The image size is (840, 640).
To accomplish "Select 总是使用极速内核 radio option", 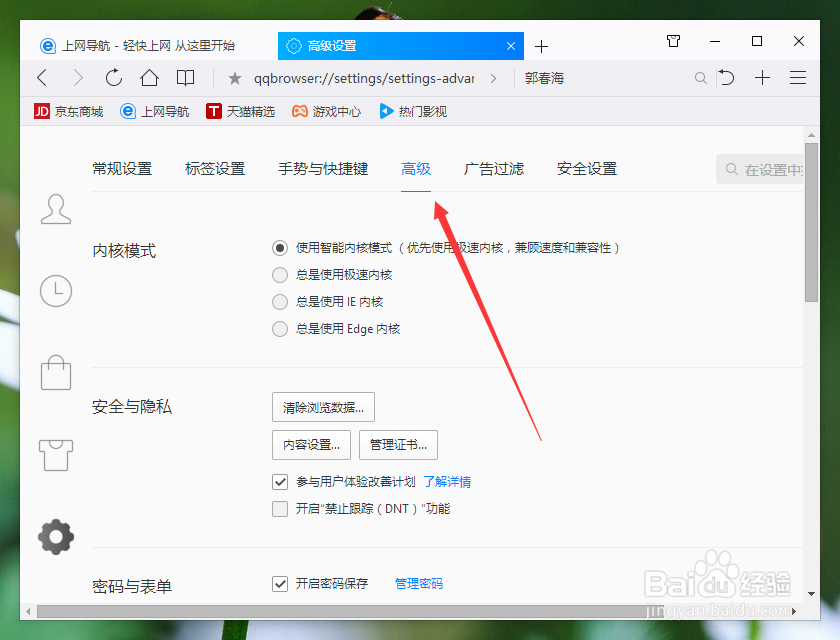I will 280,275.
